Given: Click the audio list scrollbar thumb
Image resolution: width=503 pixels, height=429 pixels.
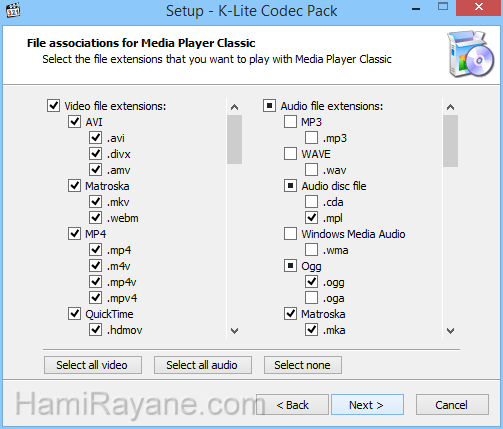Looking at the screenshot, I should coord(450,141).
